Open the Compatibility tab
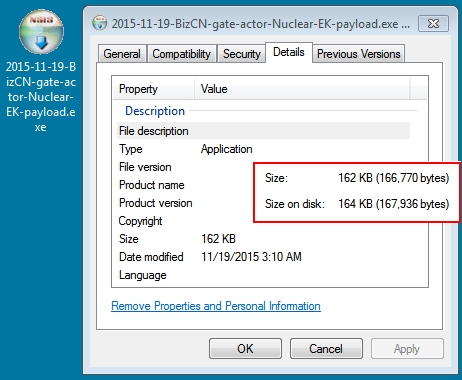Image resolution: width=462 pixels, height=380 pixels. [182, 54]
